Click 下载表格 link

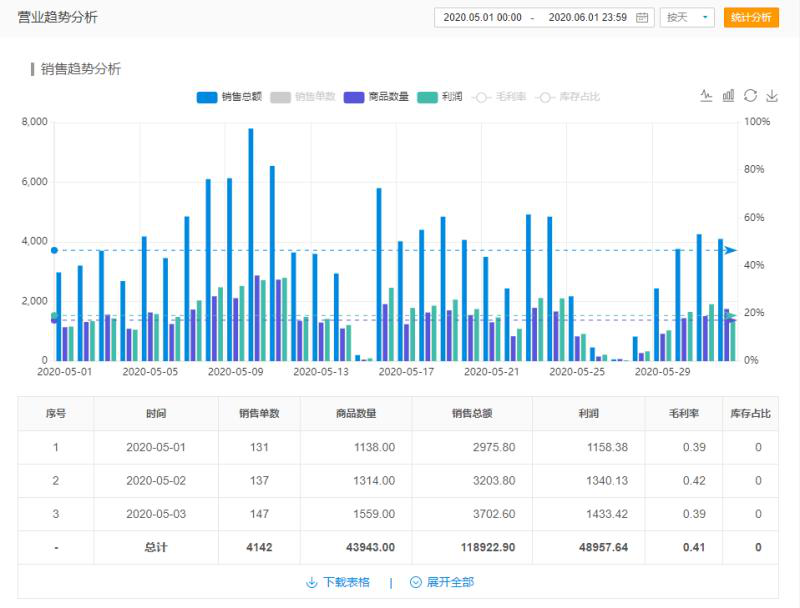(x=346, y=582)
